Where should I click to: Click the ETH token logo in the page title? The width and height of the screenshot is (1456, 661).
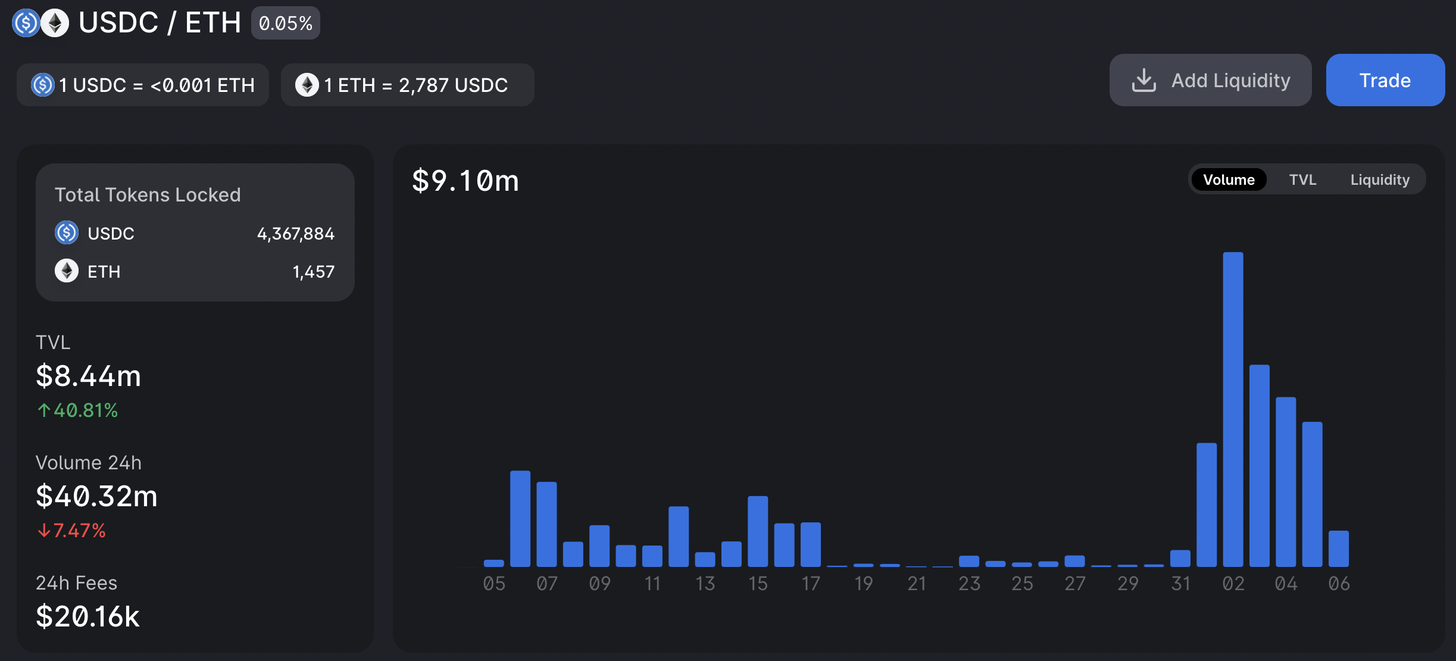point(54,23)
